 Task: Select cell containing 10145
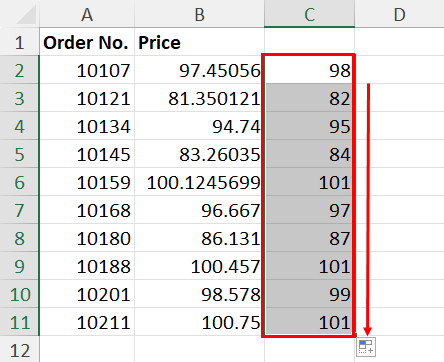87,154
